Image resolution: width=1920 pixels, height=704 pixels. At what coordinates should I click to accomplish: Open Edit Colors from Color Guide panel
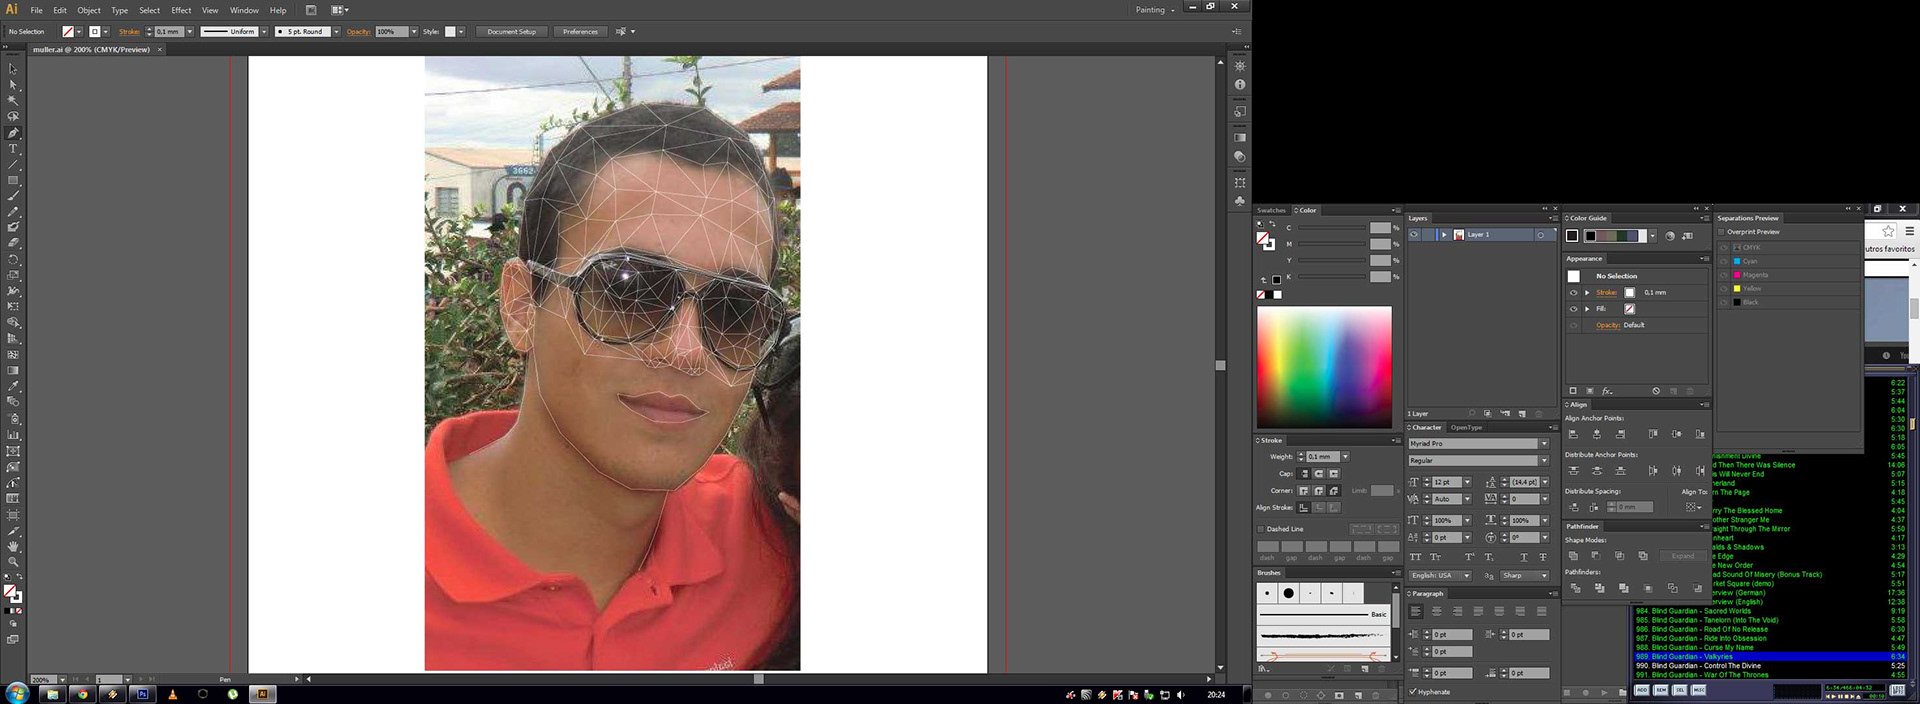point(1669,236)
